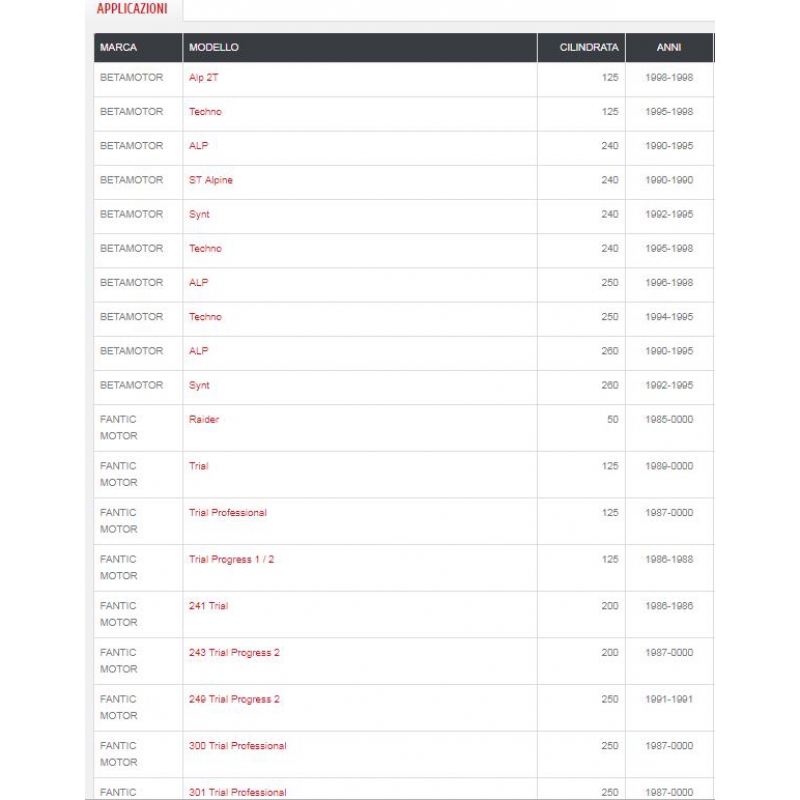Screen dimensions: 800x800
Task: Open the Techno 250 link
Action: tap(205, 317)
